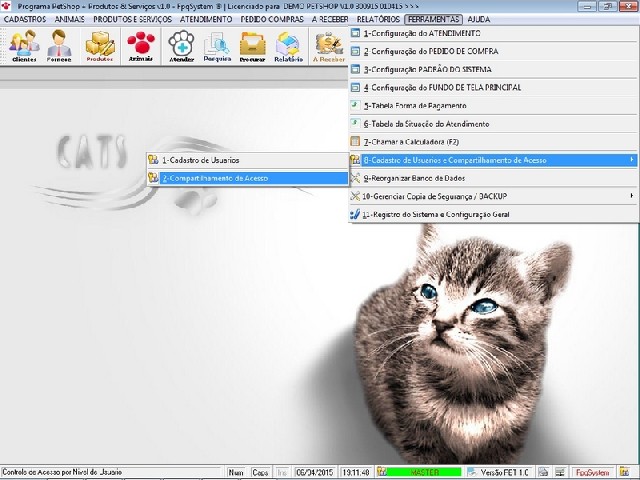Click the Procurar folder icon
This screenshot has width=640, height=480.
coord(252,46)
